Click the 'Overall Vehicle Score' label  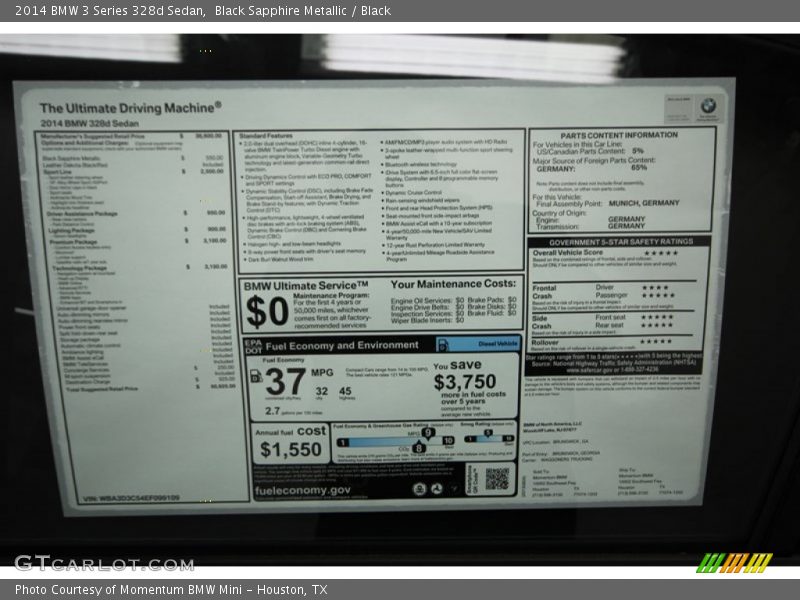coord(568,253)
